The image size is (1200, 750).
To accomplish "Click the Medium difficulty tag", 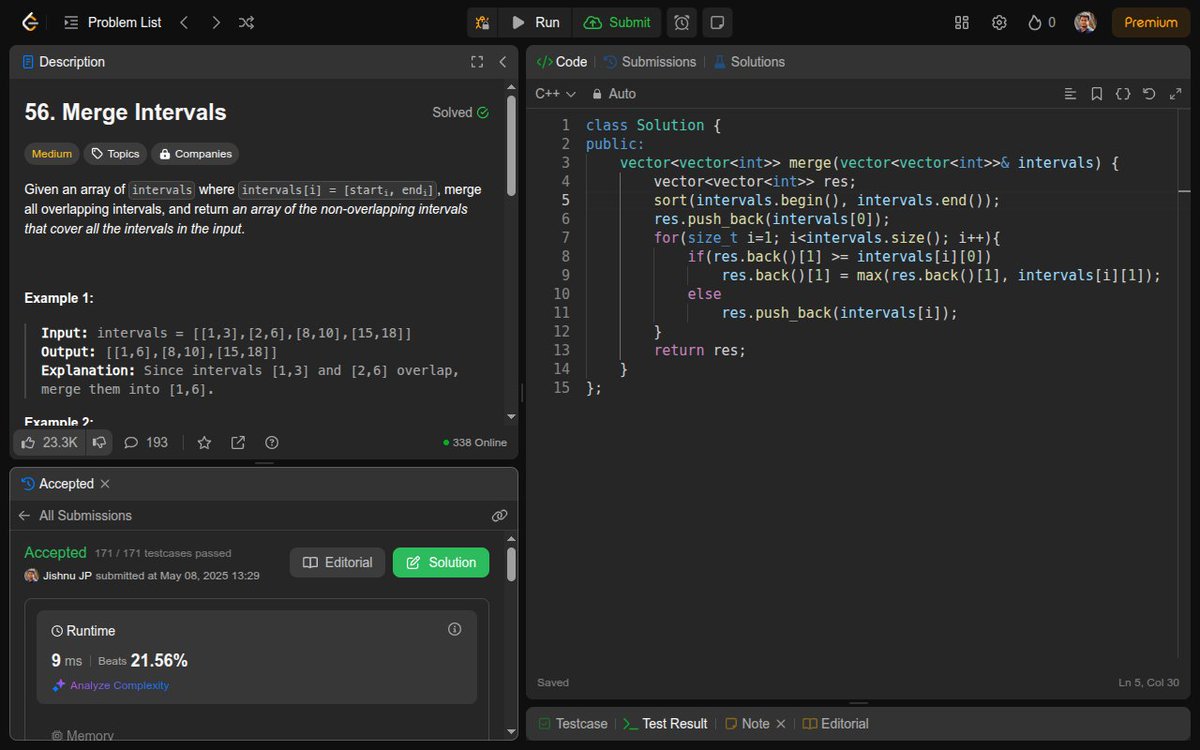I will tap(52, 154).
